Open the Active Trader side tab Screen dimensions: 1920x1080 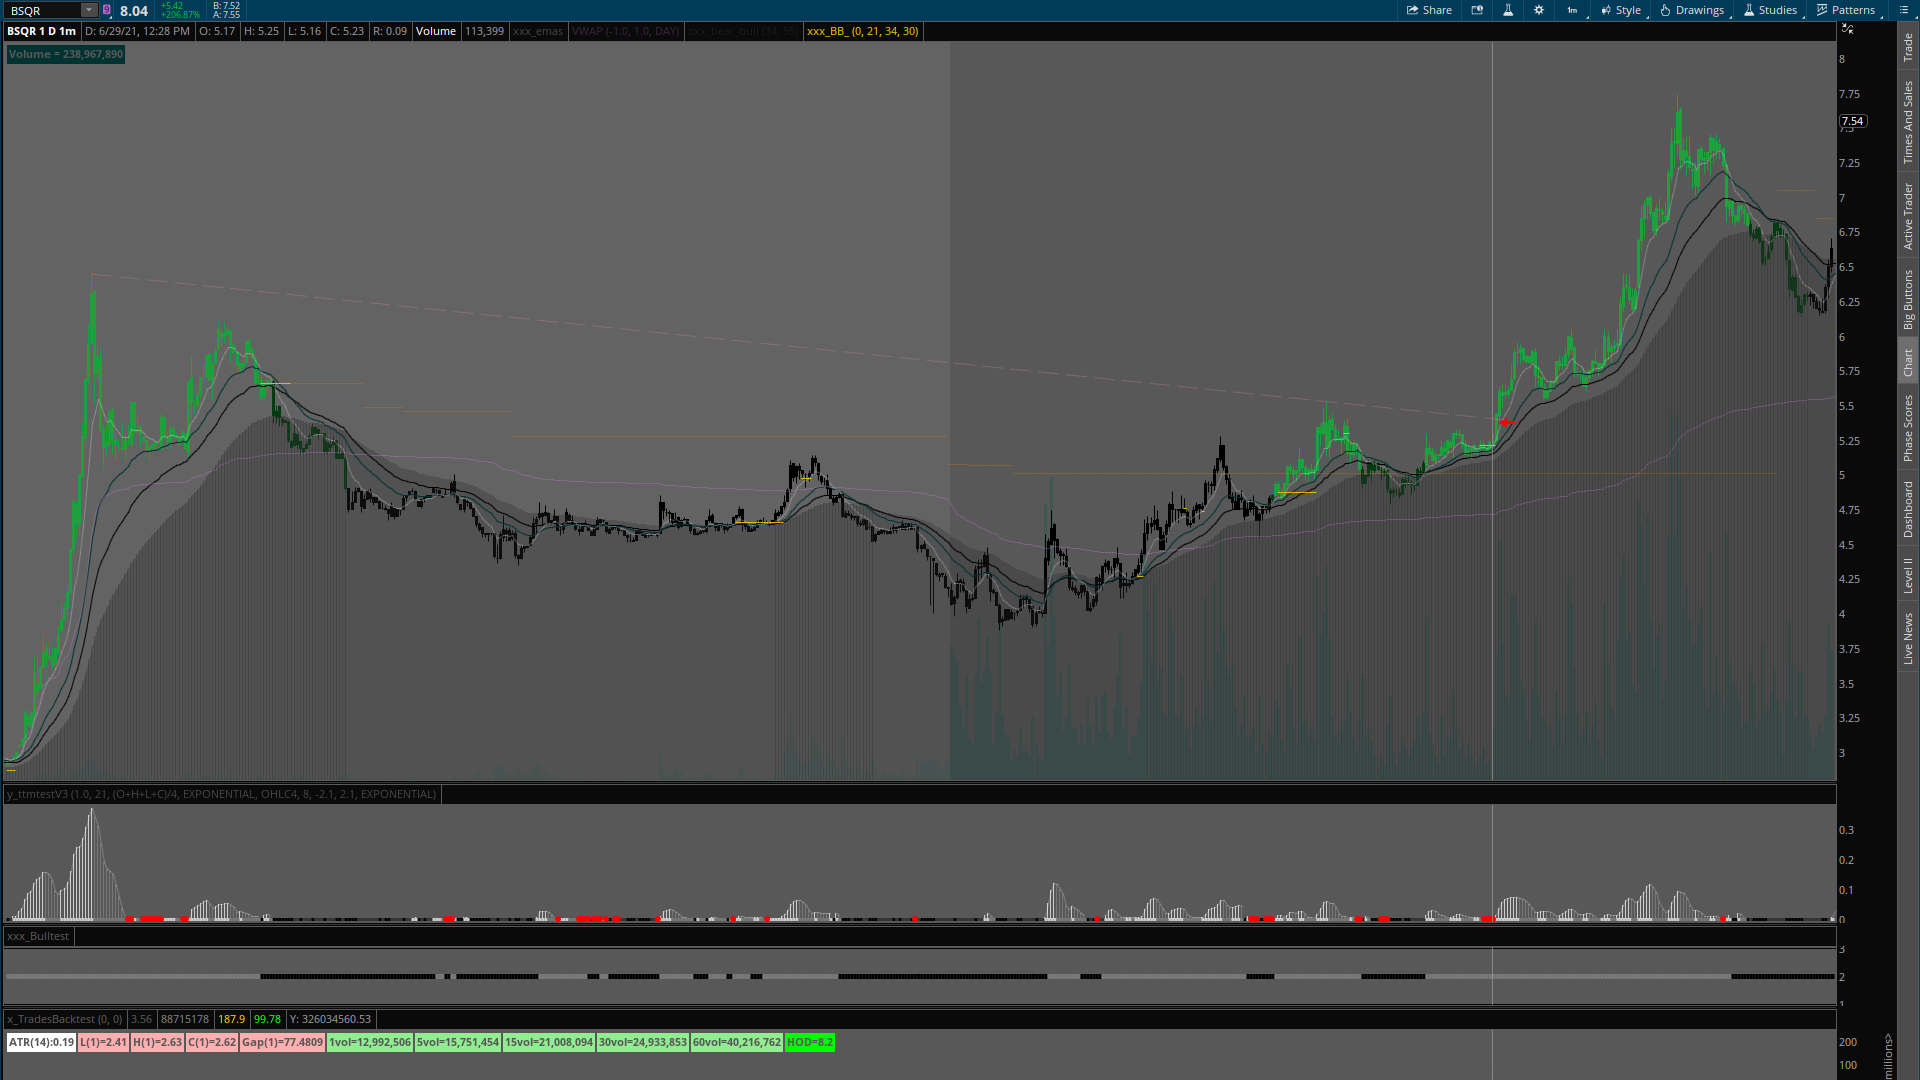tap(1908, 216)
